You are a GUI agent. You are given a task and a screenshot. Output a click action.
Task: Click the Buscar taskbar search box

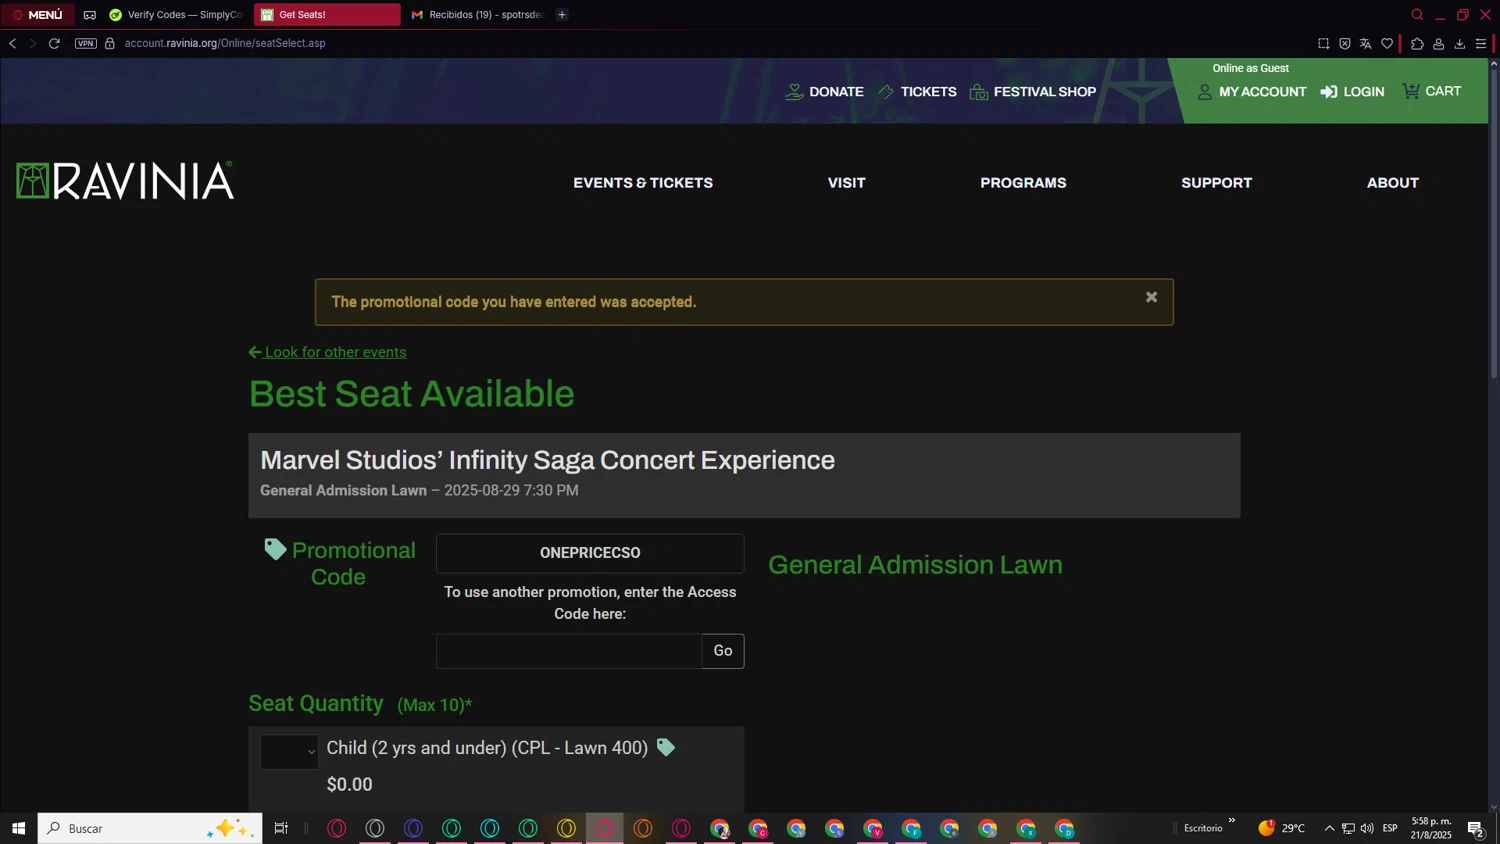150,828
